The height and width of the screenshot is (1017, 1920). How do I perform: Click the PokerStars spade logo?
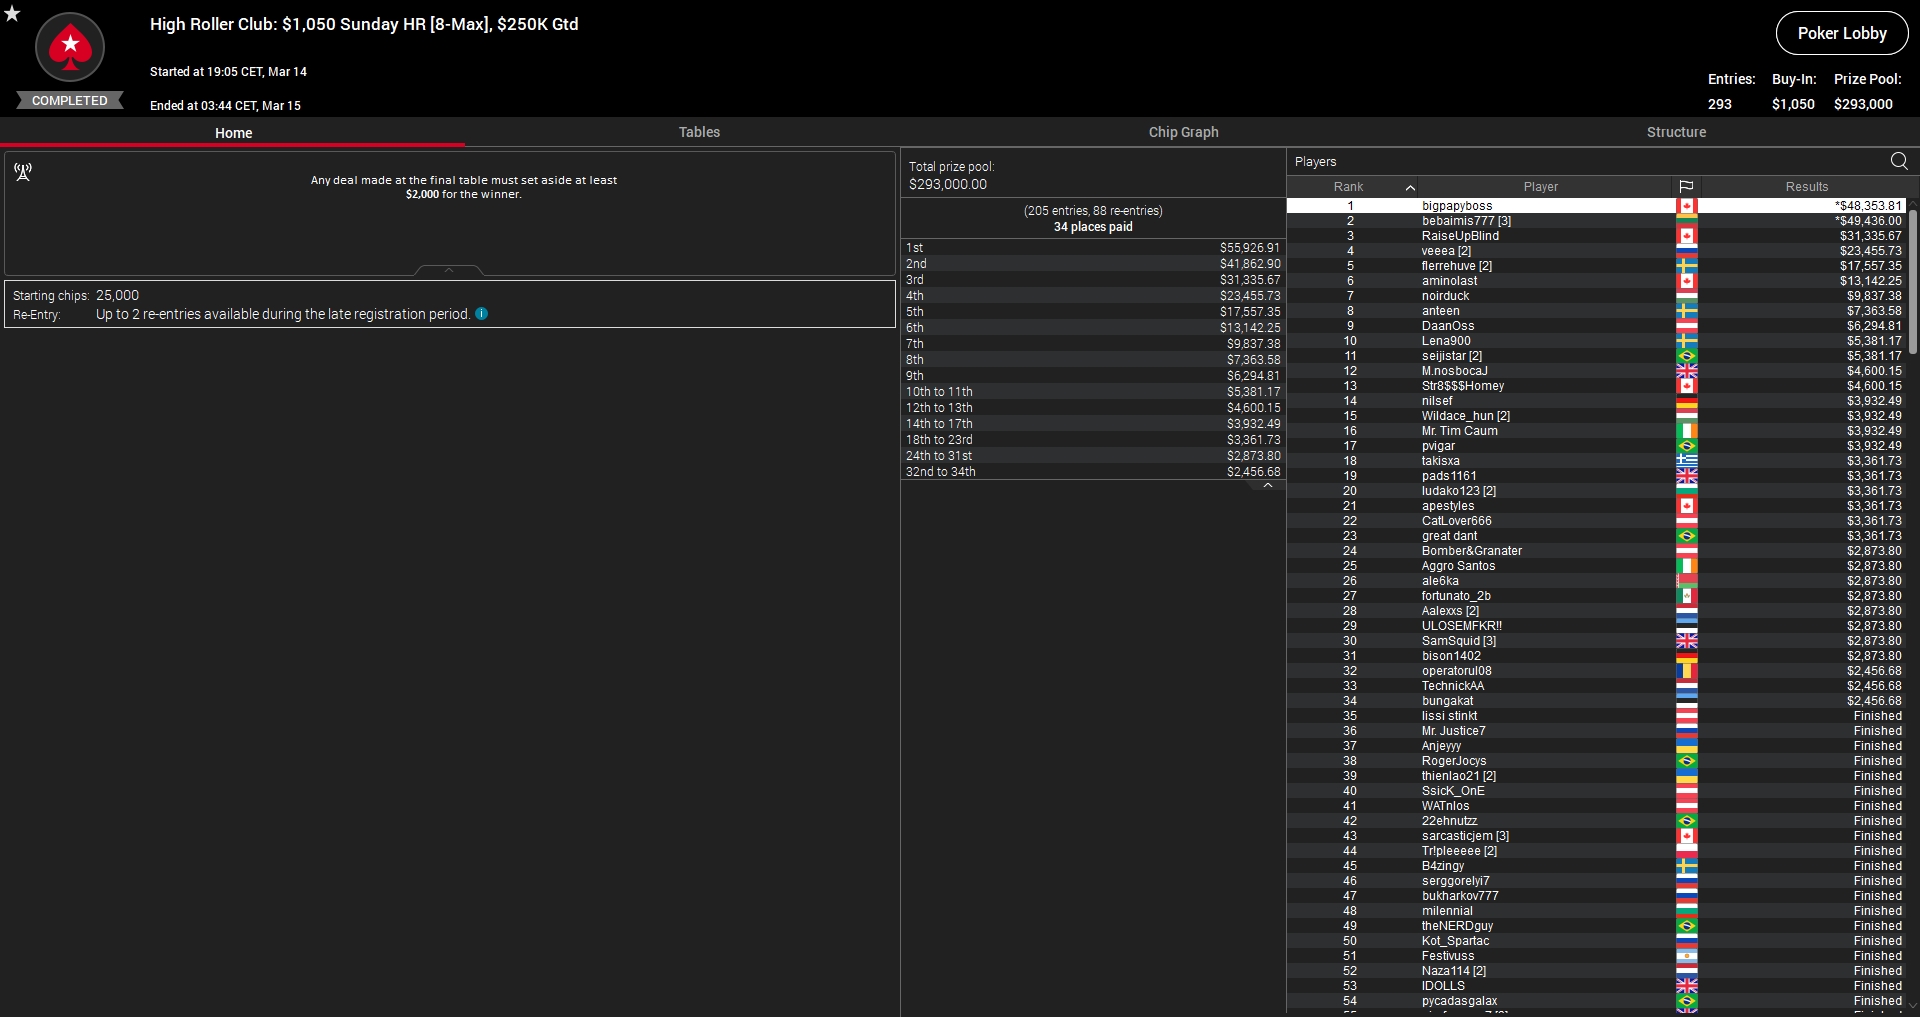click(70, 47)
